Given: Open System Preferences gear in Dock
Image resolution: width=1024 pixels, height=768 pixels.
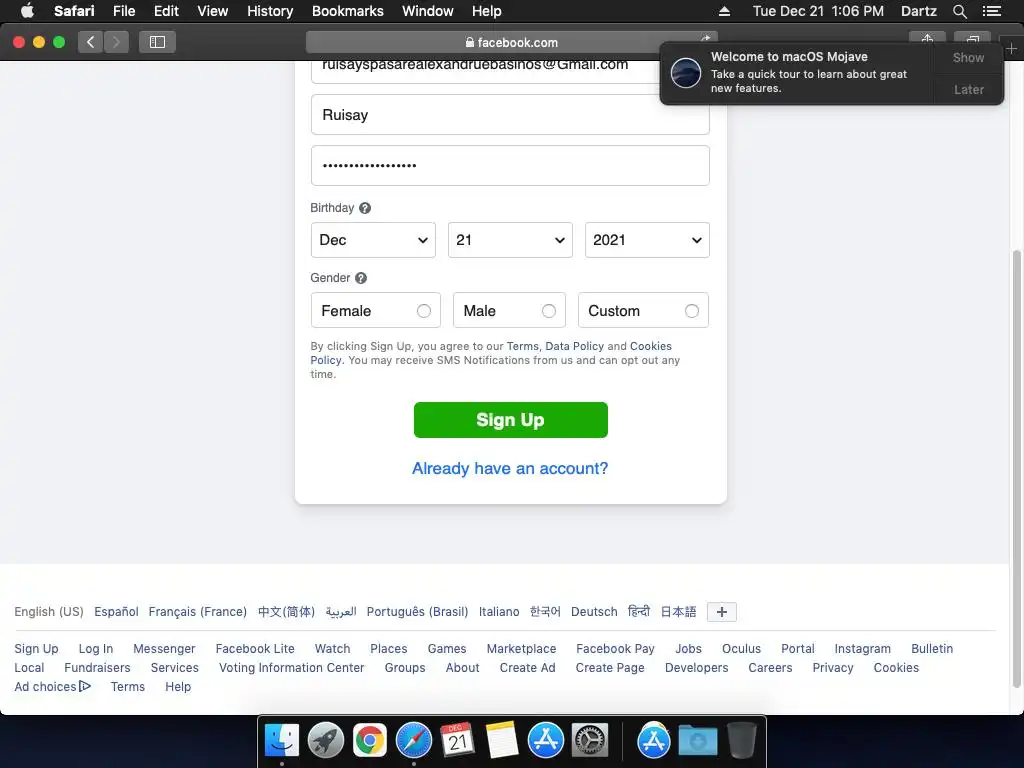Looking at the screenshot, I should tap(590, 741).
